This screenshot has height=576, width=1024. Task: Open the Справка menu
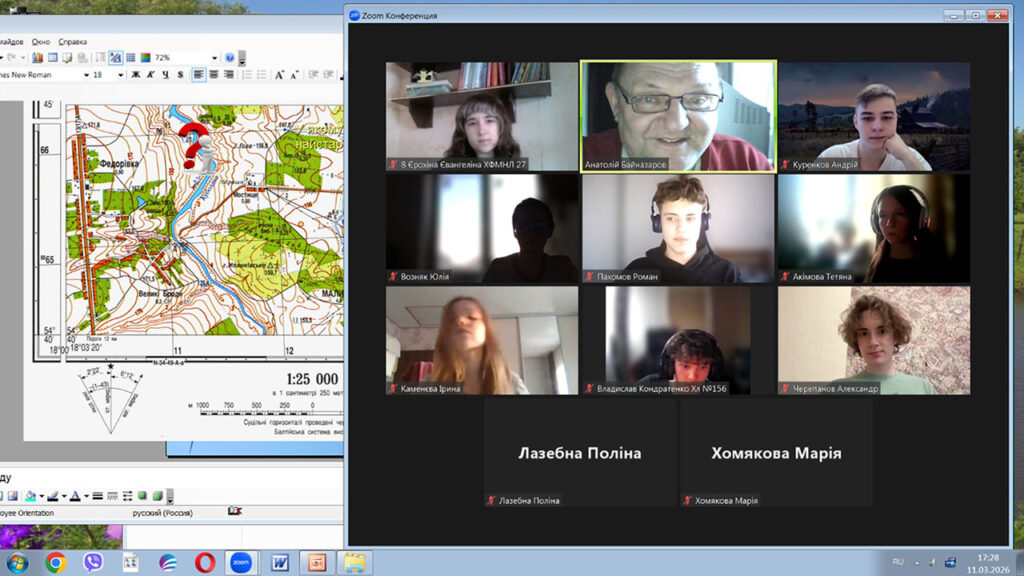click(x=73, y=42)
